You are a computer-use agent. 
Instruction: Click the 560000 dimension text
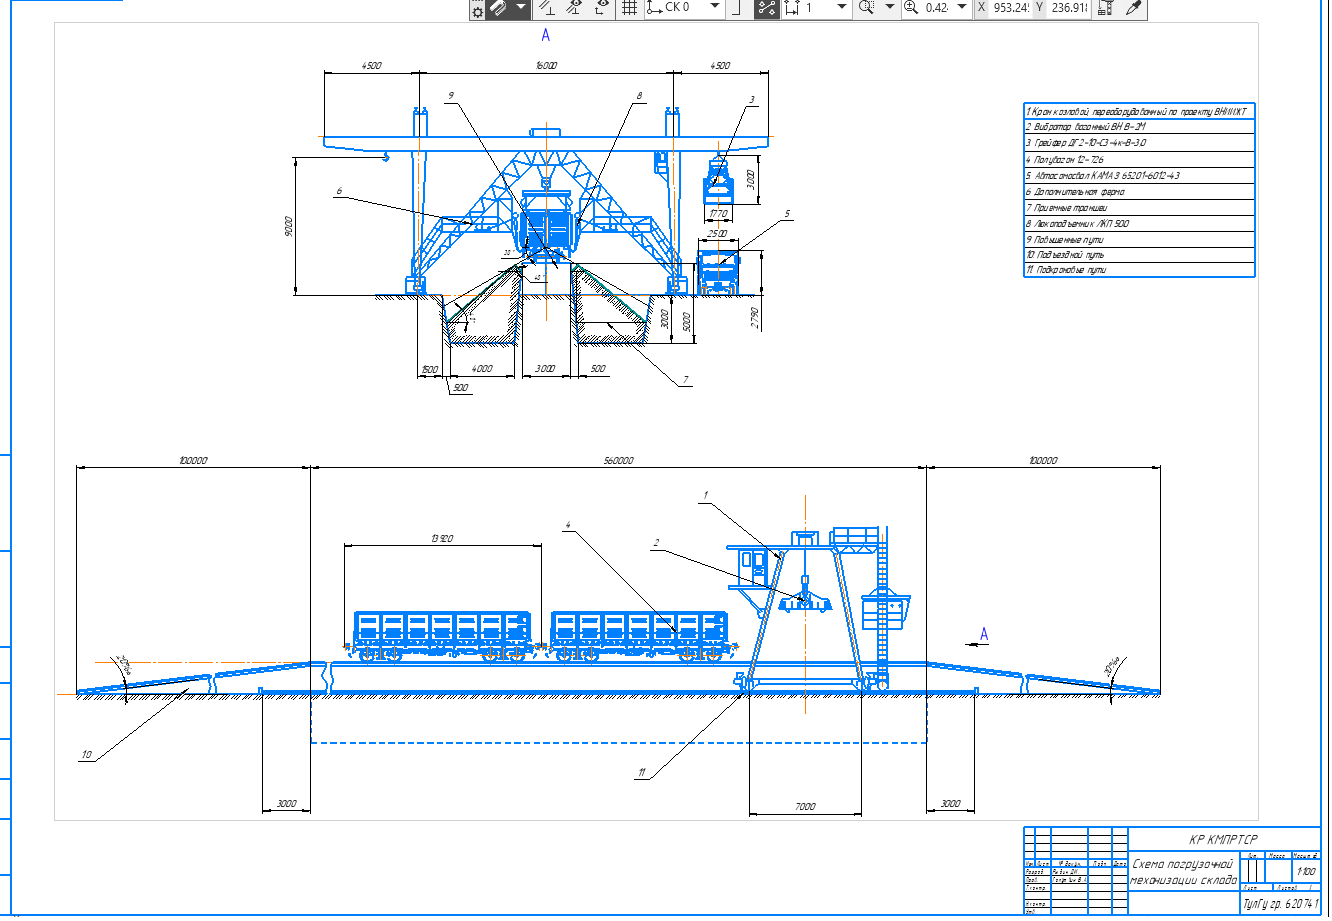619,461
